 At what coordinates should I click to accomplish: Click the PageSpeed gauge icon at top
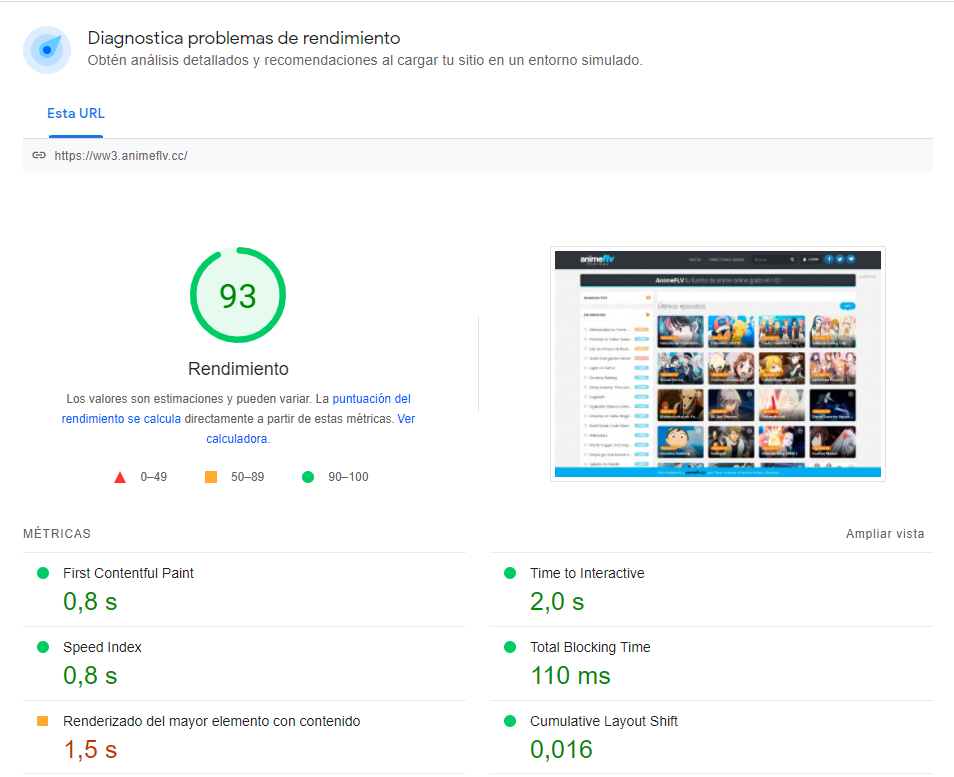point(47,50)
